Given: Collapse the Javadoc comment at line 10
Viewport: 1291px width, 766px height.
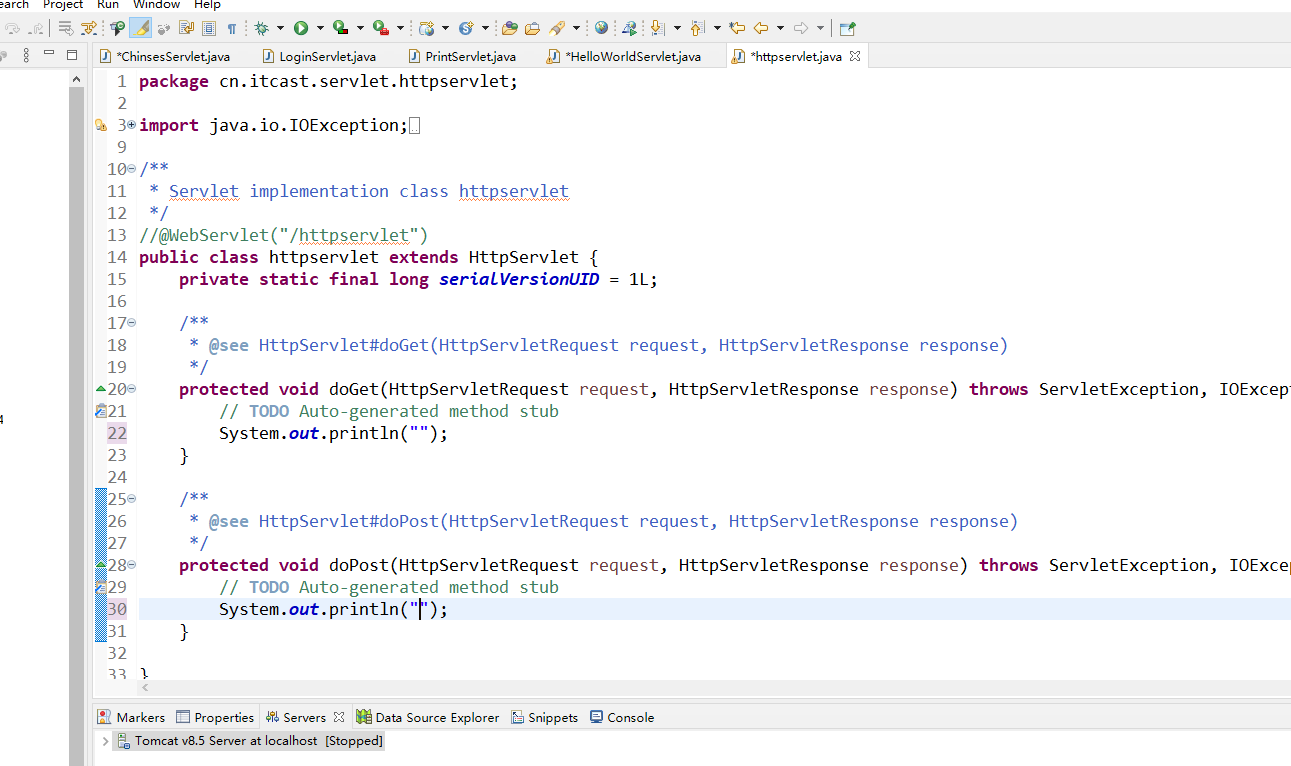Looking at the screenshot, I should tap(132, 169).
